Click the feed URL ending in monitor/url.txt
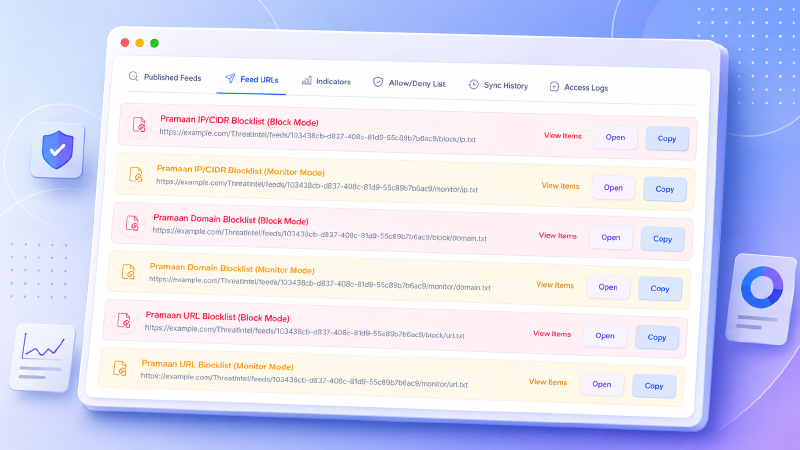 point(304,379)
